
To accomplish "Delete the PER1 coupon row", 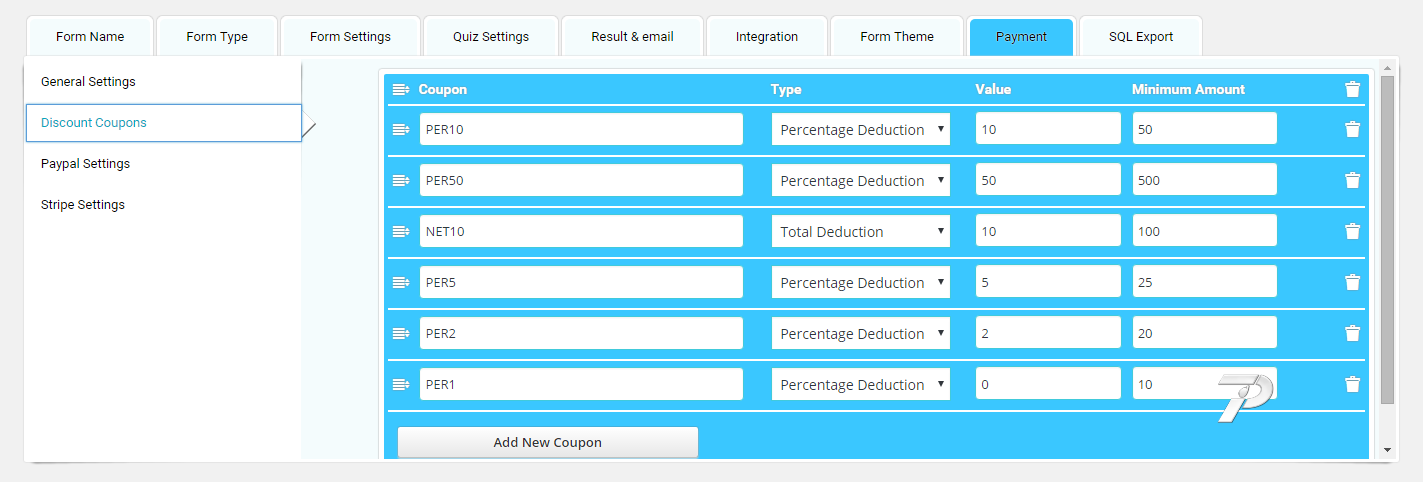I will [1352, 384].
